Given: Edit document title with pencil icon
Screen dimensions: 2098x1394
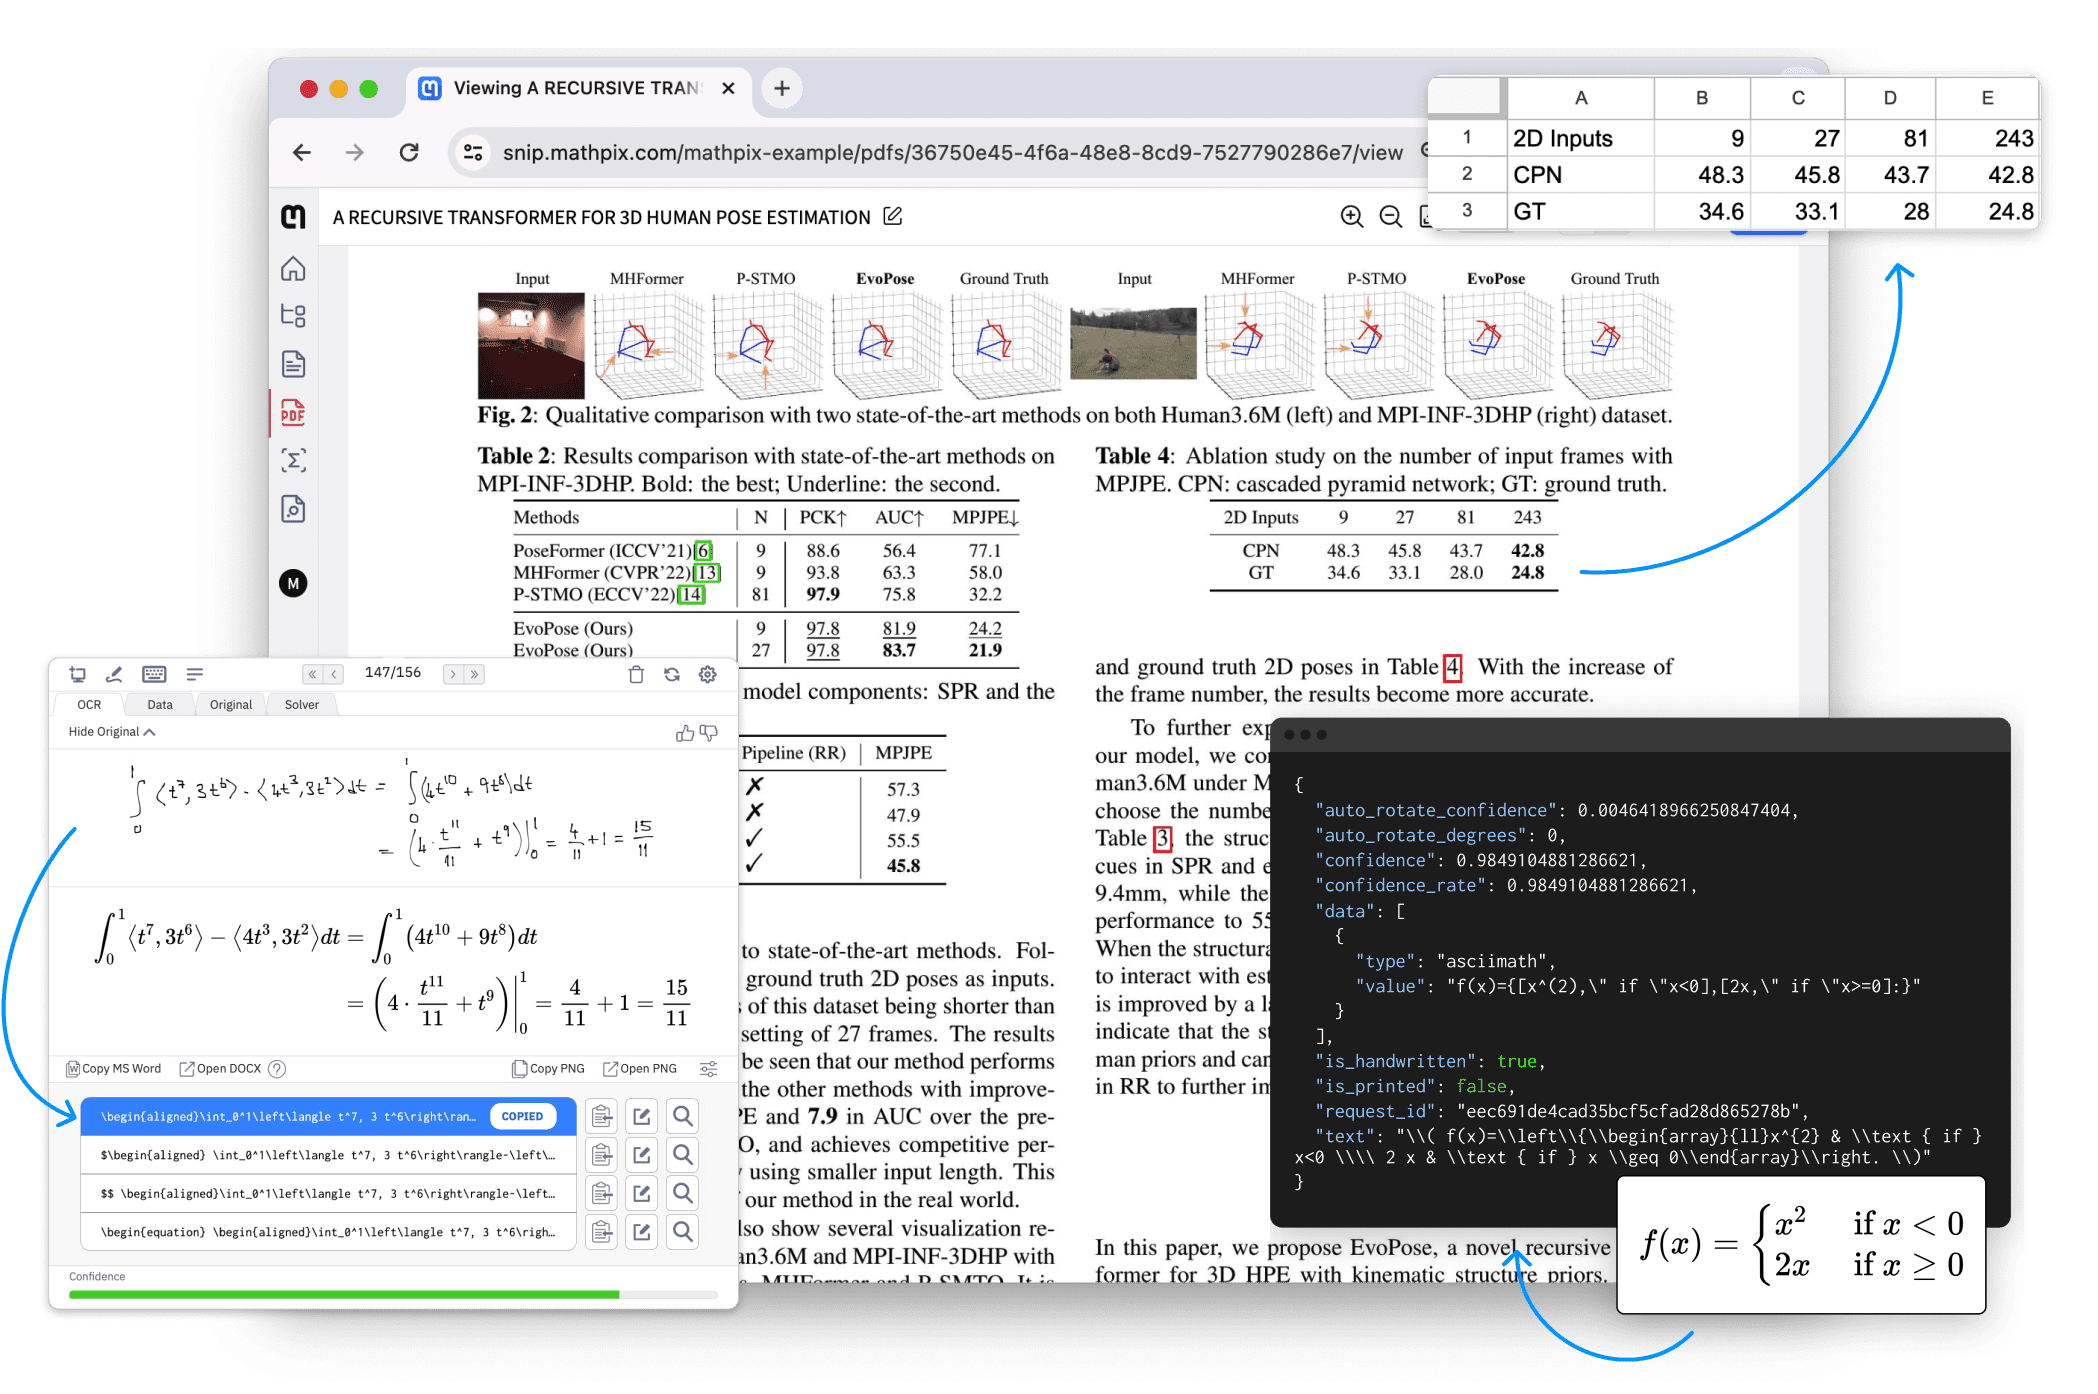Looking at the screenshot, I should pos(893,217).
